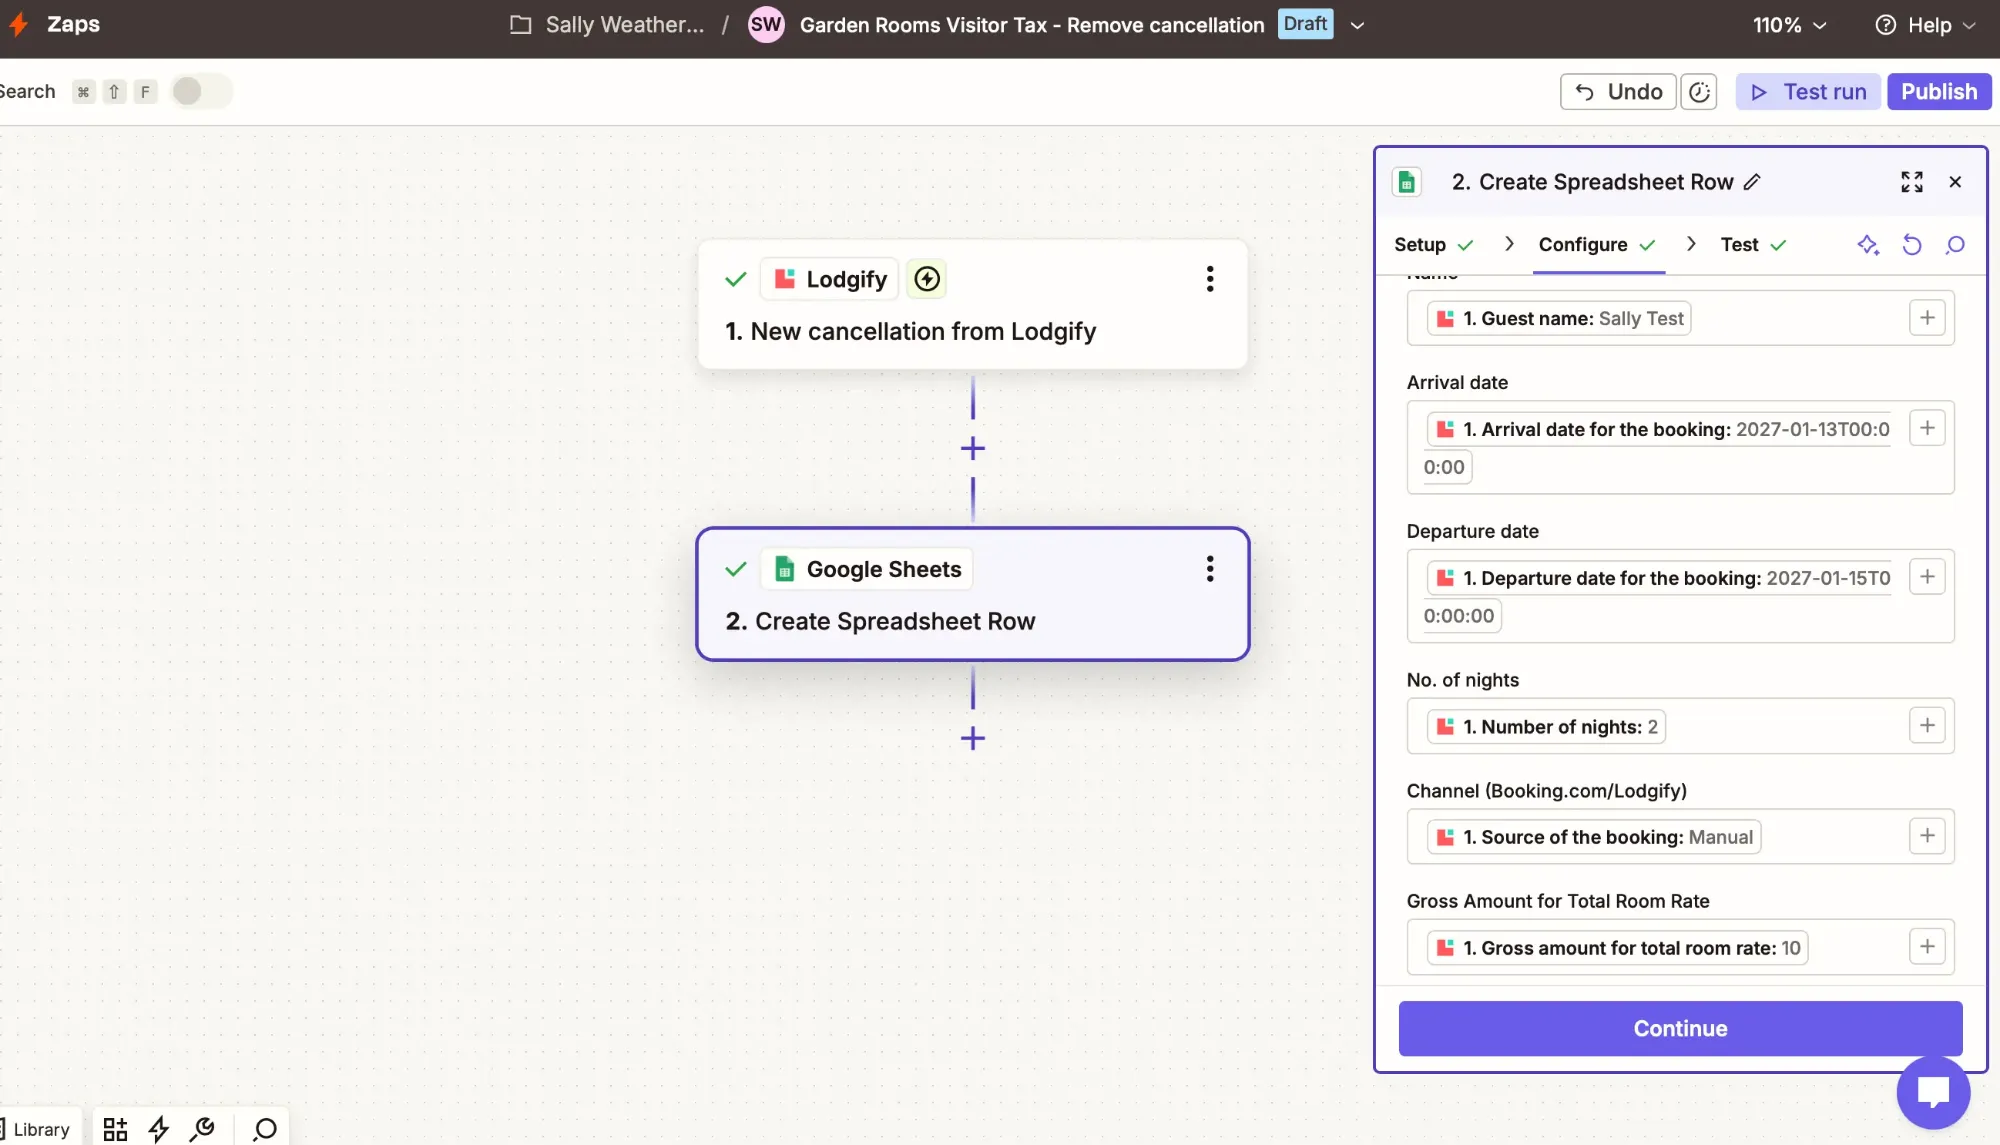Click the apps grid icon in bottom toolbar
This screenshot has height=1145, width=2000.
click(x=115, y=1129)
